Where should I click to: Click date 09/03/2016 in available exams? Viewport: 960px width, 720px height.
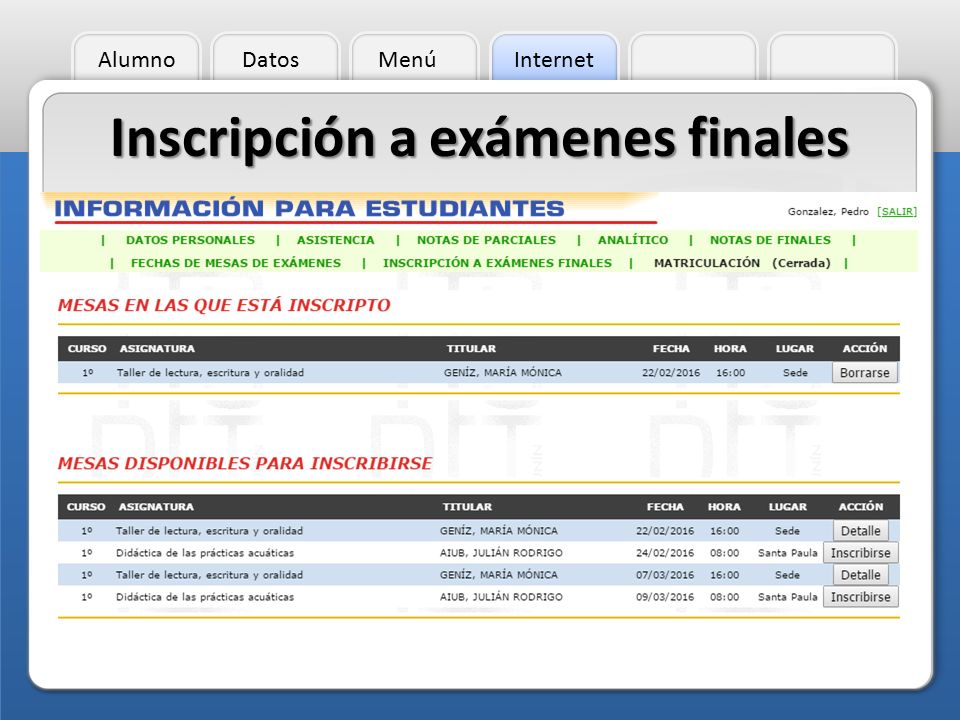click(x=665, y=597)
